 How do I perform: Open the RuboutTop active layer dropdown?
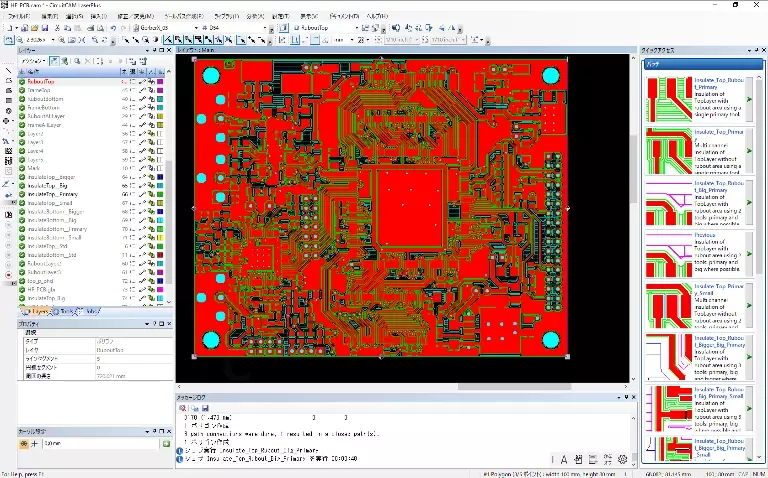coord(357,28)
